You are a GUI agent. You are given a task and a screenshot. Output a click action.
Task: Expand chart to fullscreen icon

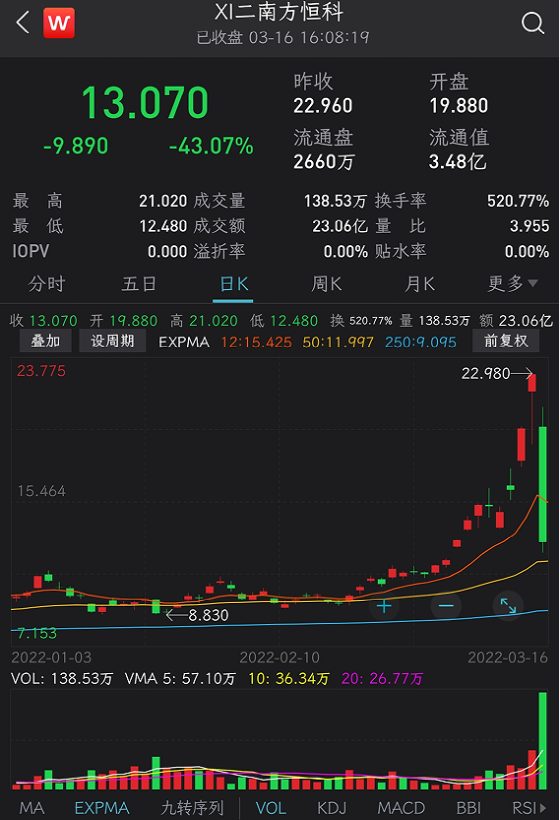(x=508, y=606)
